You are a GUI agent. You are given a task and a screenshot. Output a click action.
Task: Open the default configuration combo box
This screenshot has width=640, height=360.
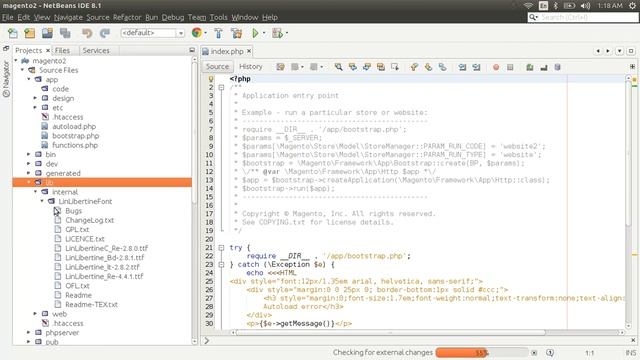pyautogui.click(x=153, y=33)
